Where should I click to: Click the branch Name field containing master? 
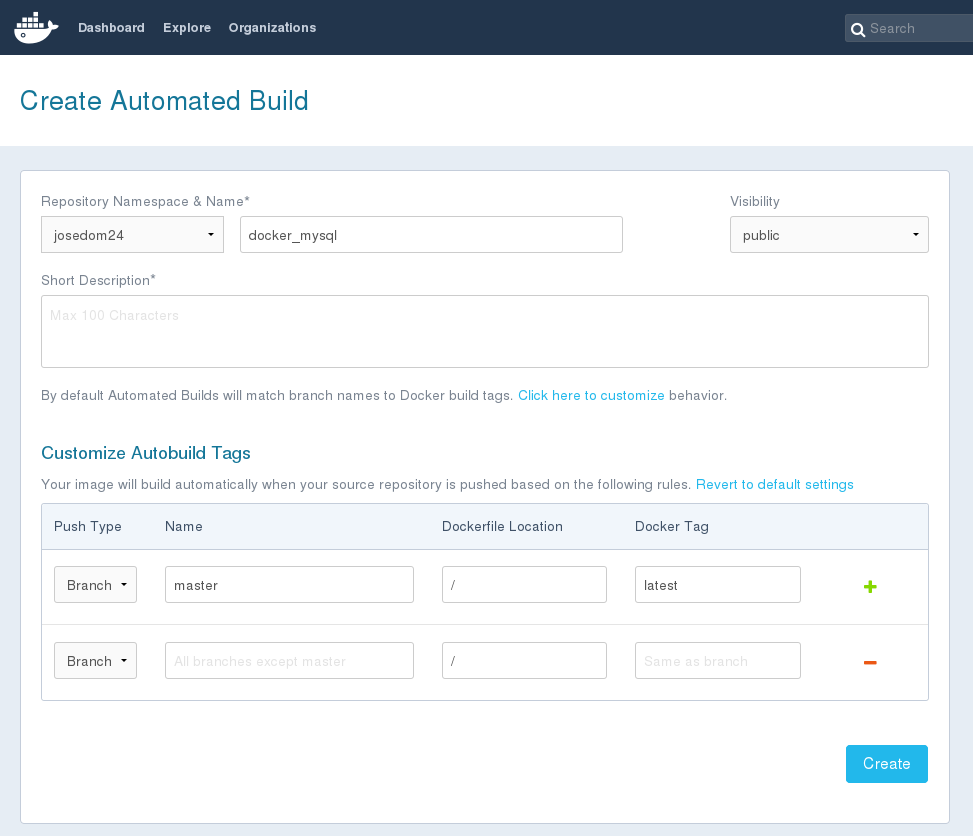pos(289,585)
